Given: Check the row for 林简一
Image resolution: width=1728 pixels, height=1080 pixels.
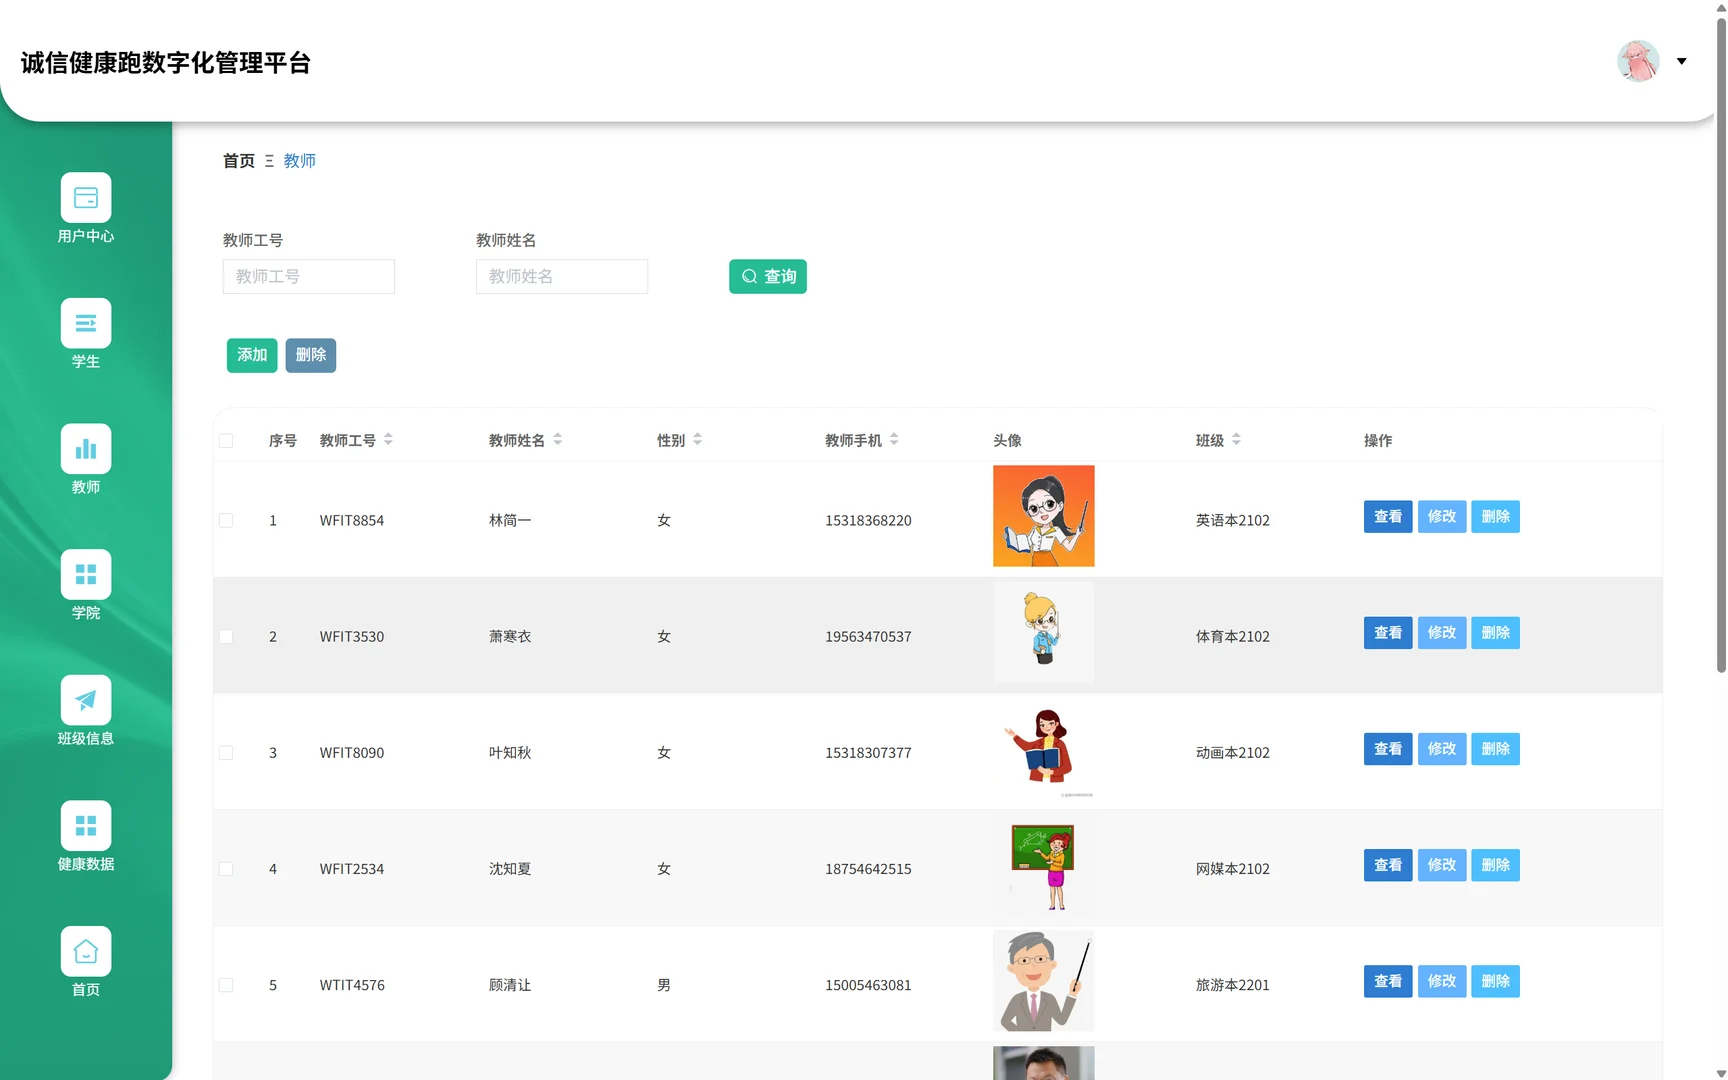Looking at the screenshot, I should pyautogui.click(x=226, y=521).
